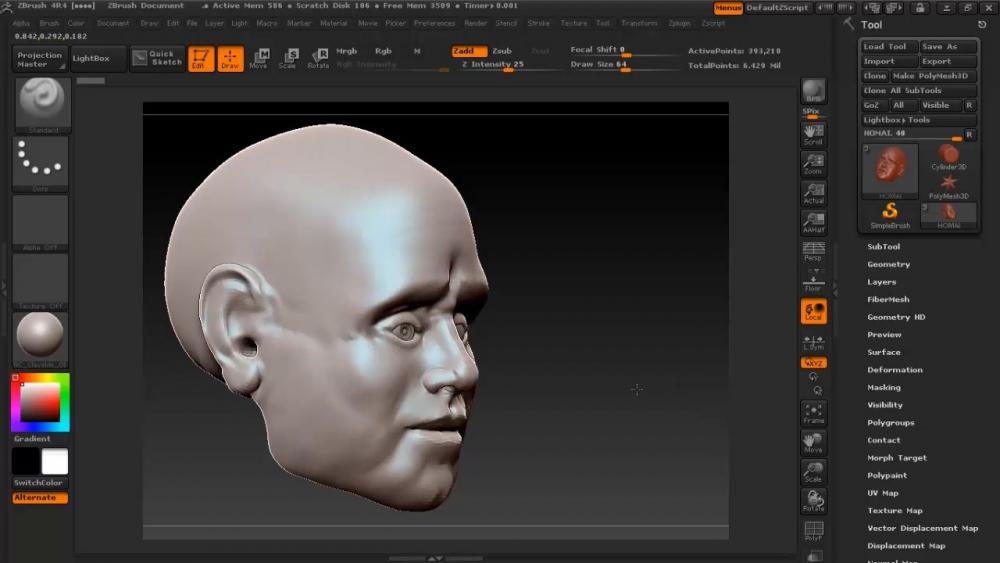Image resolution: width=1000 pixels, height=563 pixels.
Task: Toggle Floor grid display
Action: pos(813,281)
